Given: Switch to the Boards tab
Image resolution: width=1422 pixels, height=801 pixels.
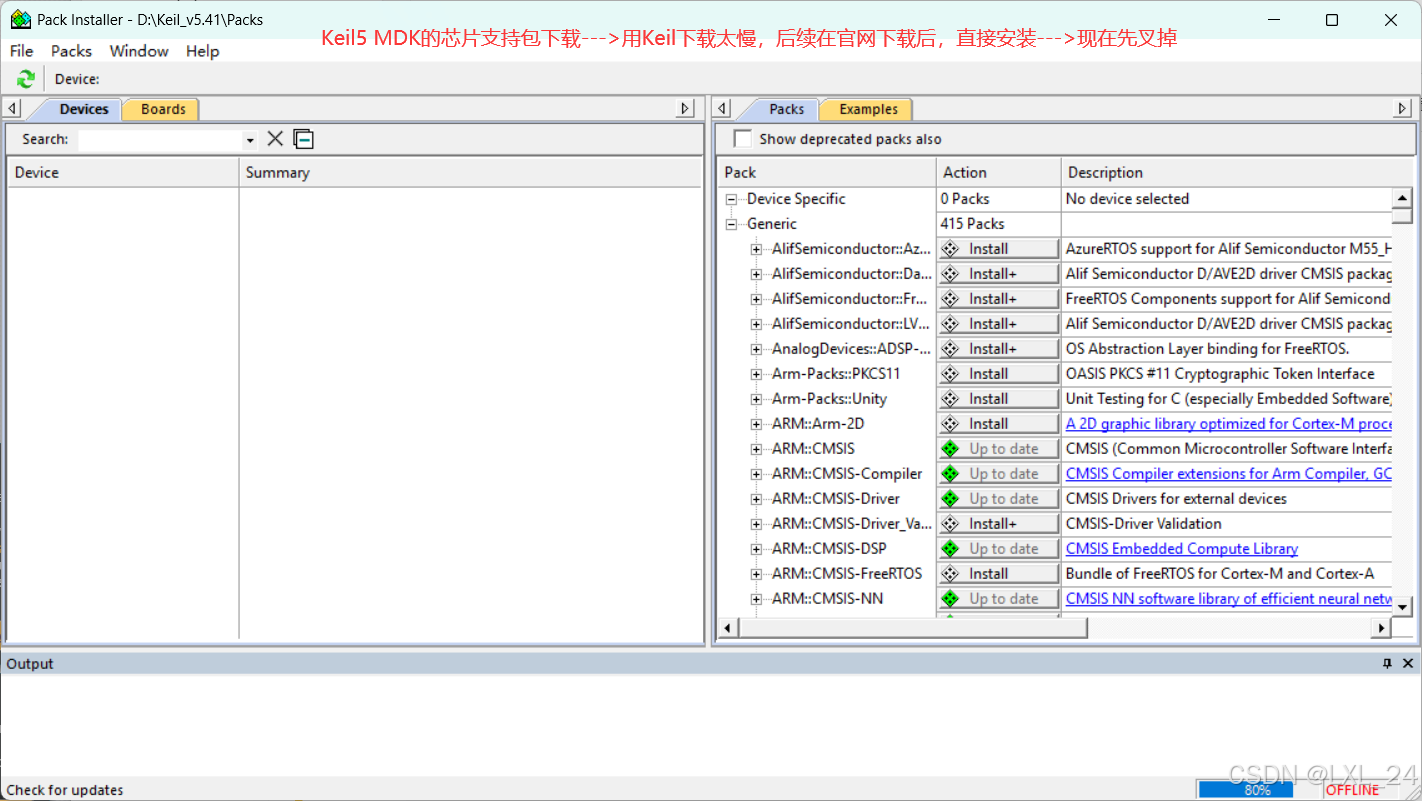Looking at the screenshot, I should pos(163,109).
